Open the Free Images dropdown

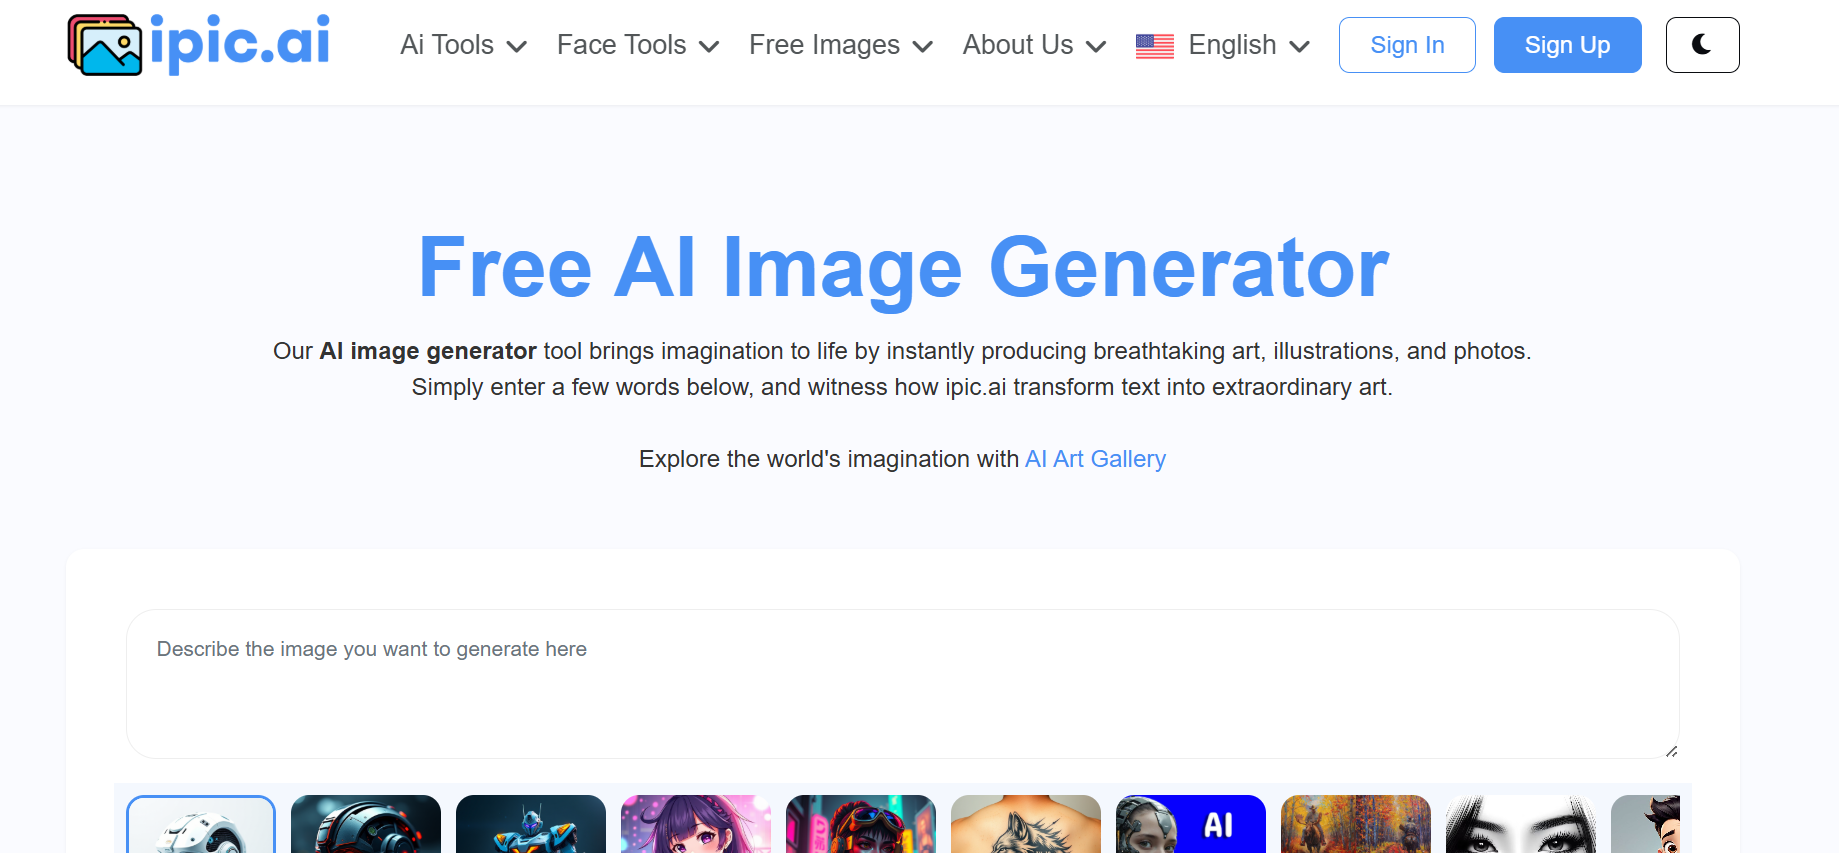click(x=841, y=45)
